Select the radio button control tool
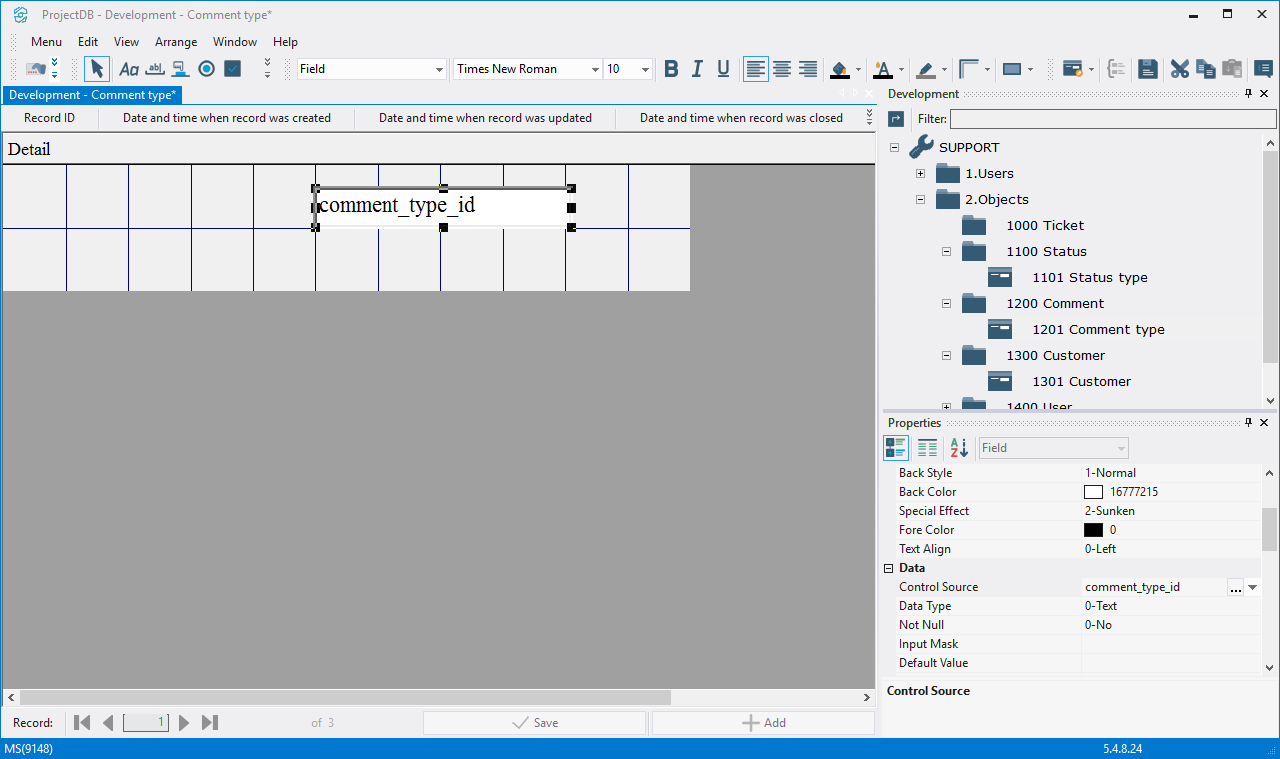The width and height of the screenshot is (1280, 759). (x=206, y=69)
